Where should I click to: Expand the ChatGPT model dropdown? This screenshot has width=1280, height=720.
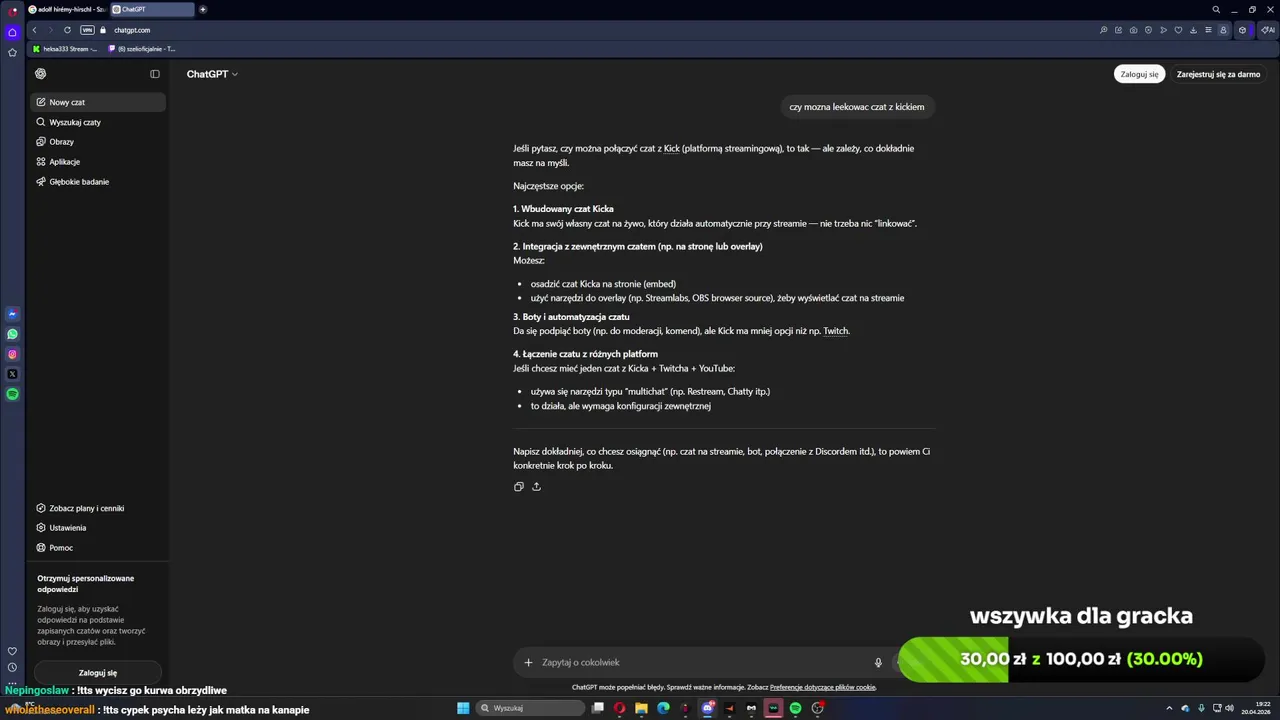click(x=212, y=74)
